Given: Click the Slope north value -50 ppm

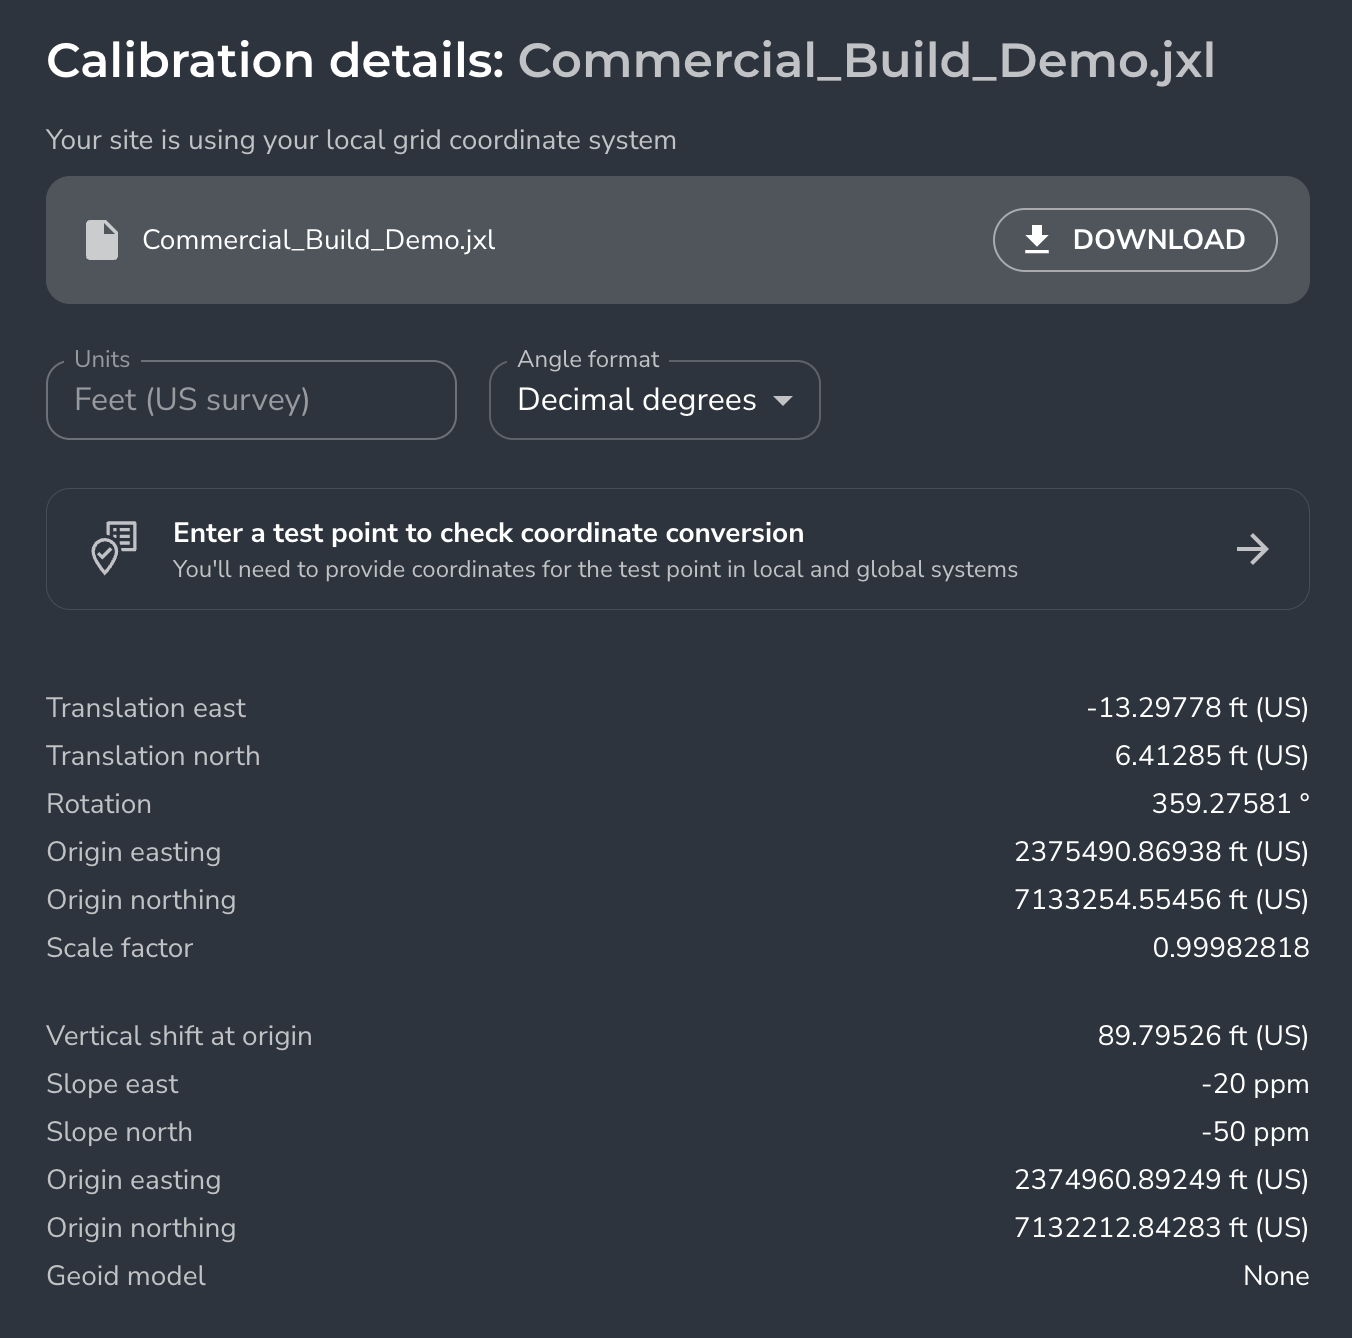Looking at the screenshot, I should pos(1255,1132).
